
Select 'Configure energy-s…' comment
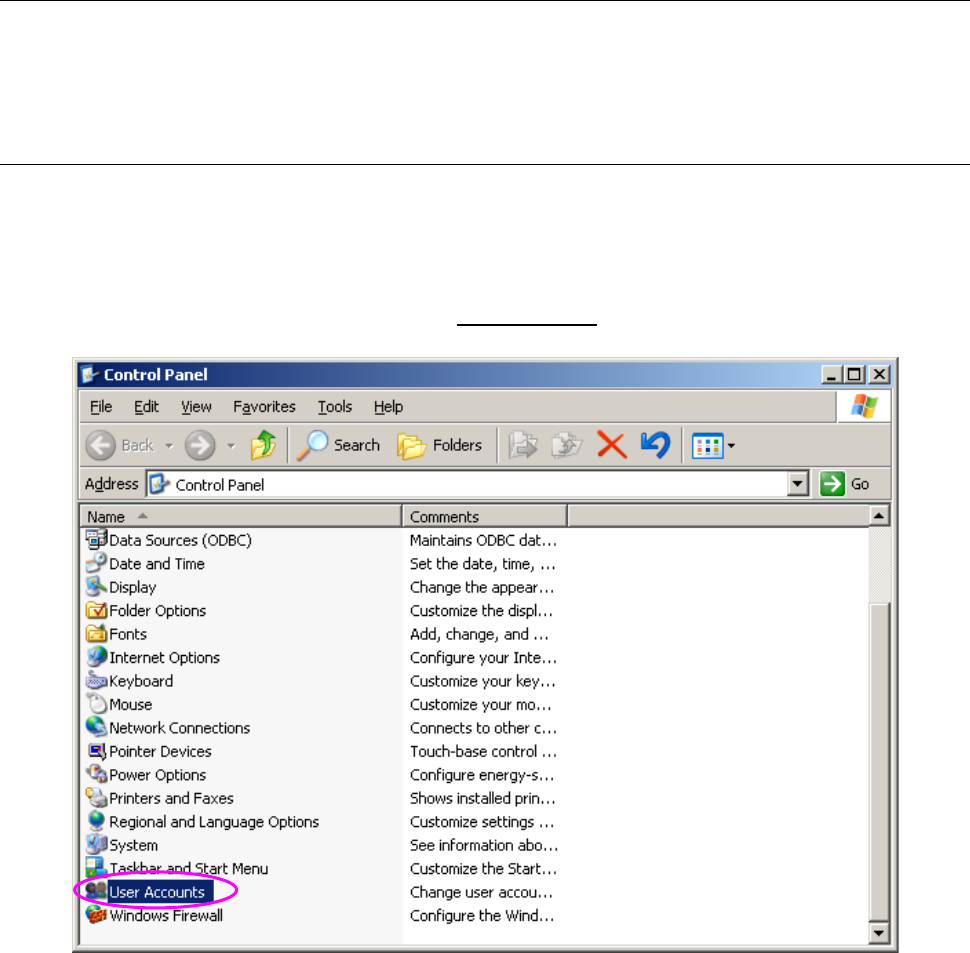click(482, 775)
